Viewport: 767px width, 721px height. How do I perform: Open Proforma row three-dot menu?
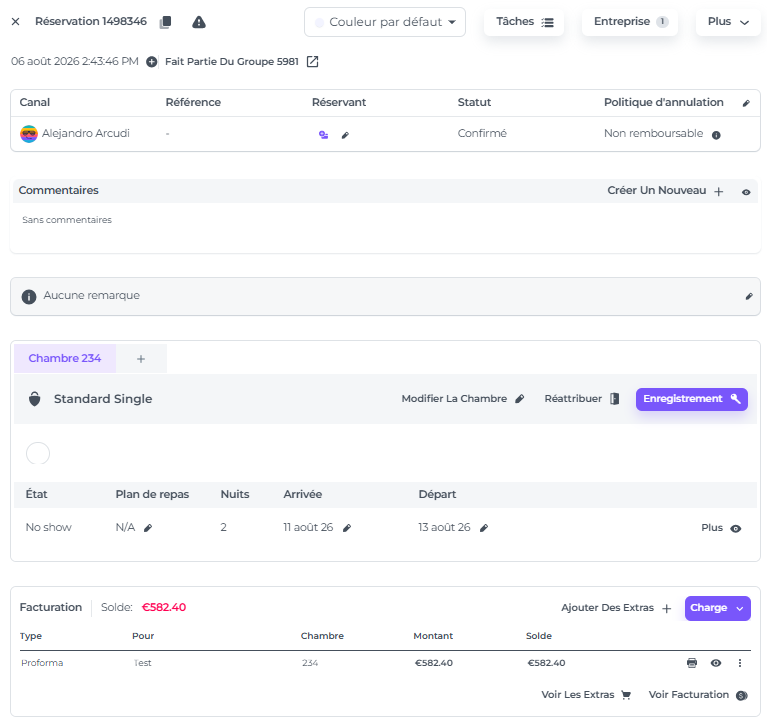click(x=740, y=663)
